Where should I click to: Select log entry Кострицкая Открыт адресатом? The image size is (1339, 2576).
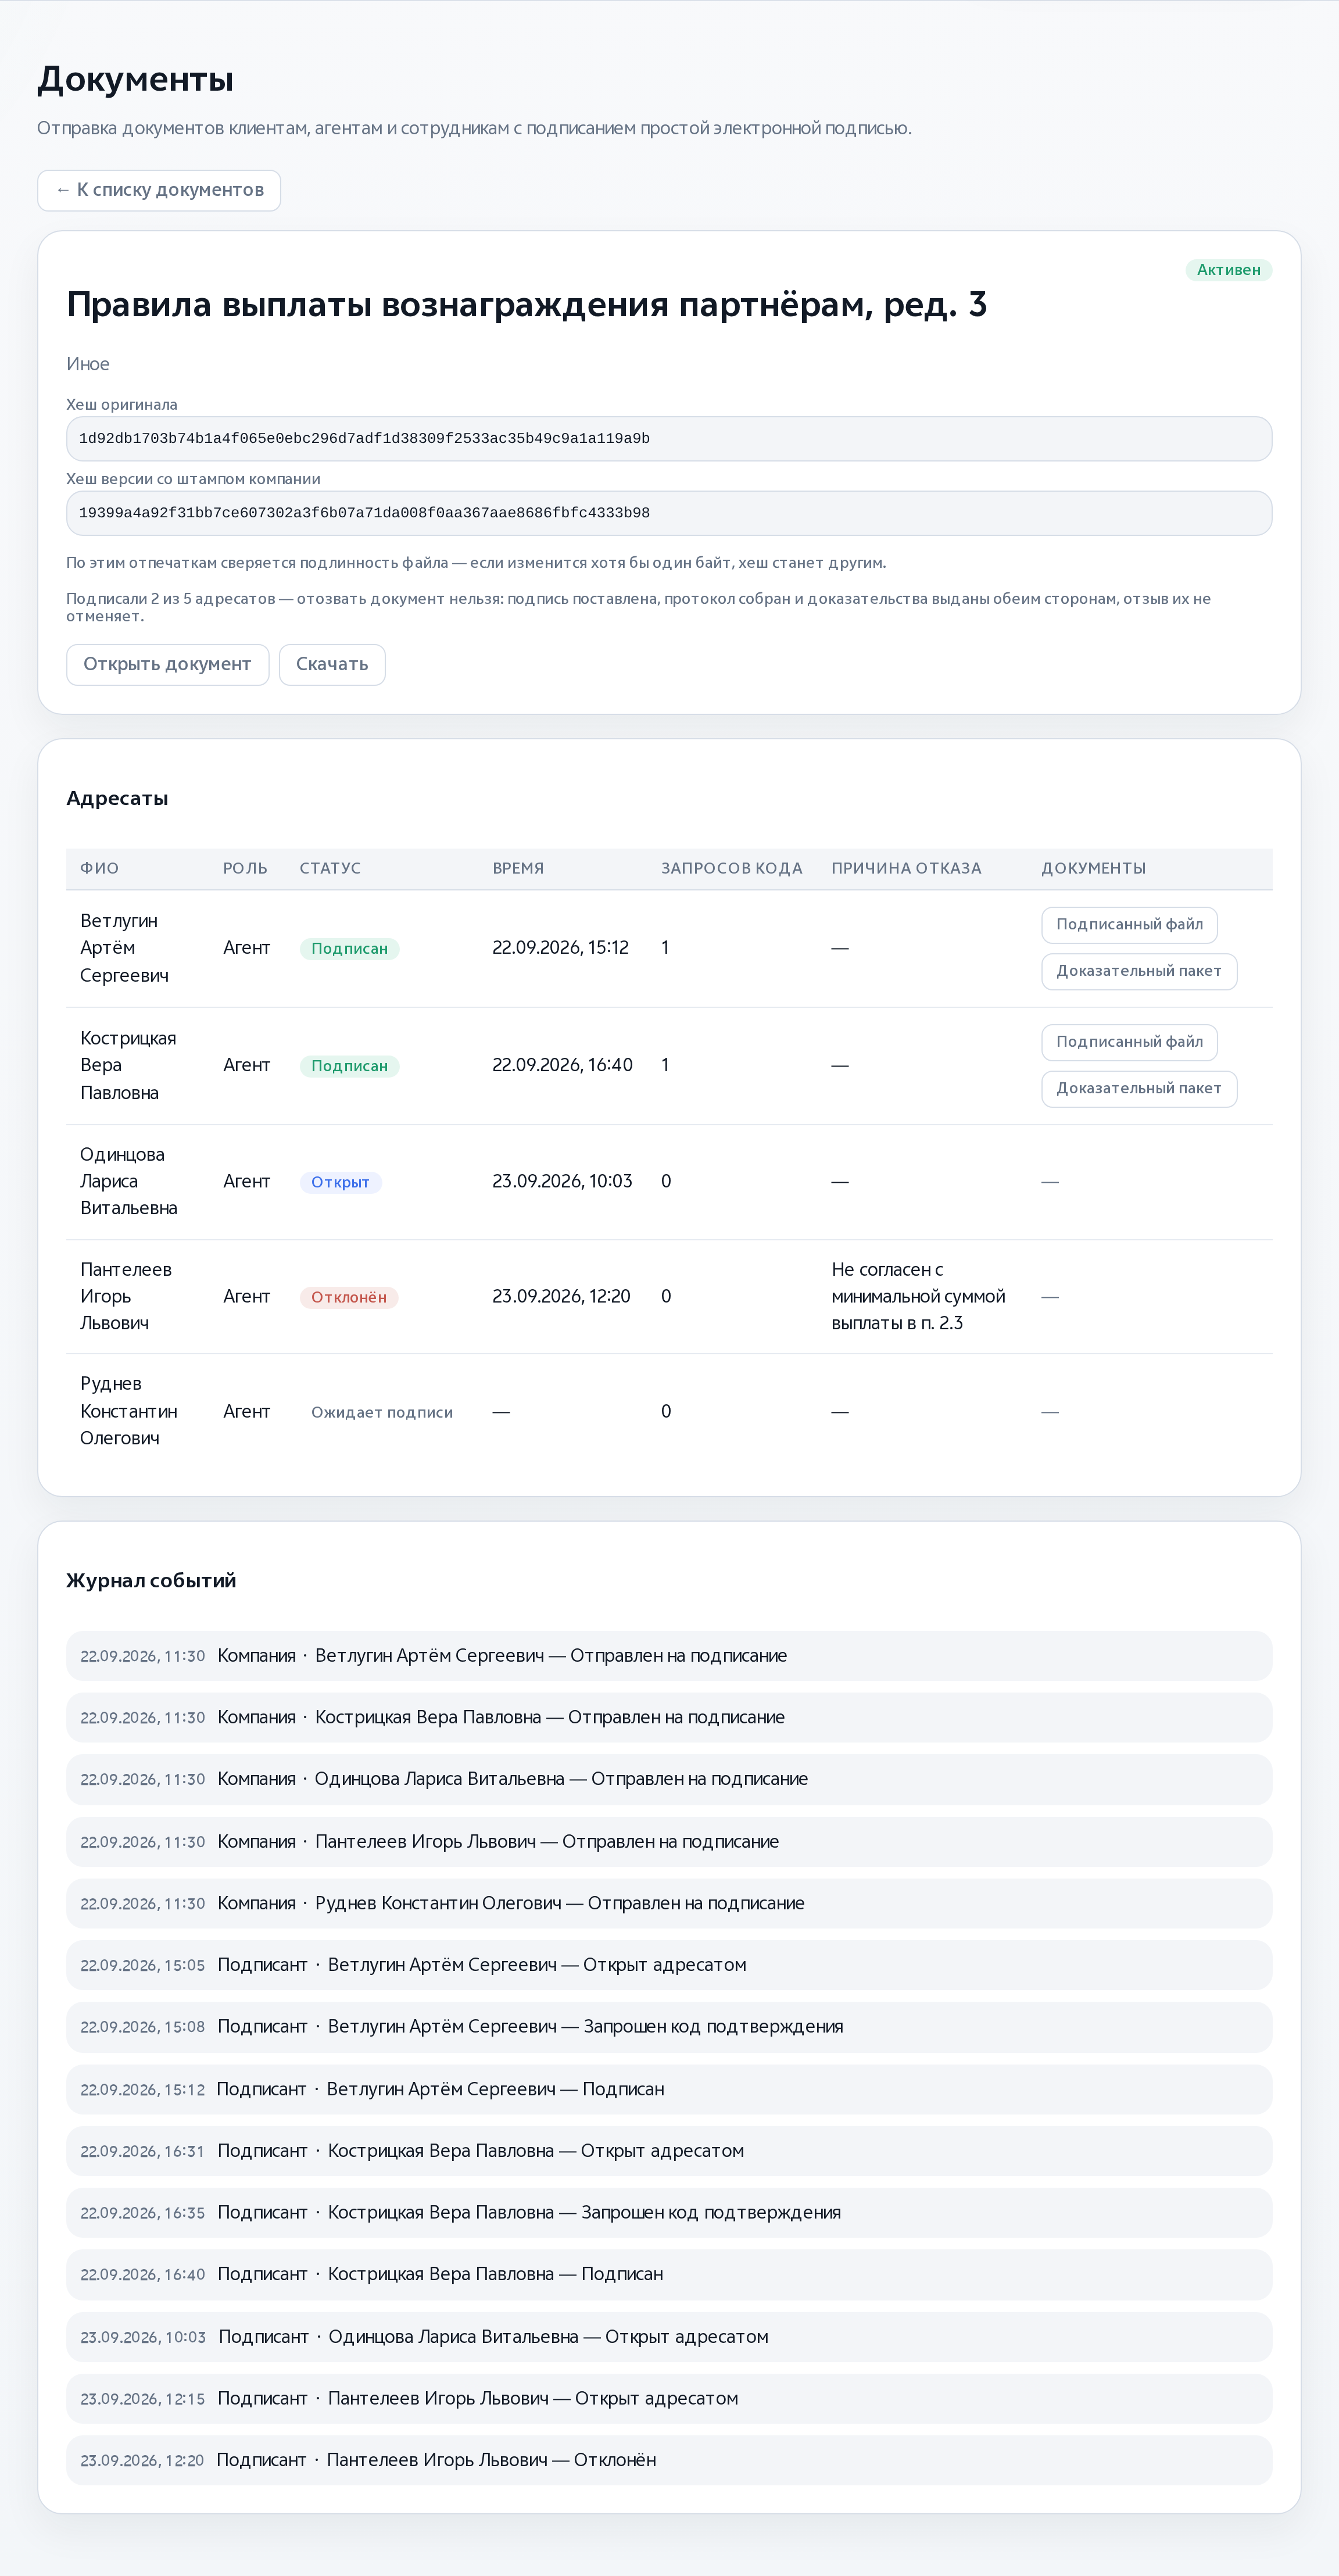(x=669, y=2151)
